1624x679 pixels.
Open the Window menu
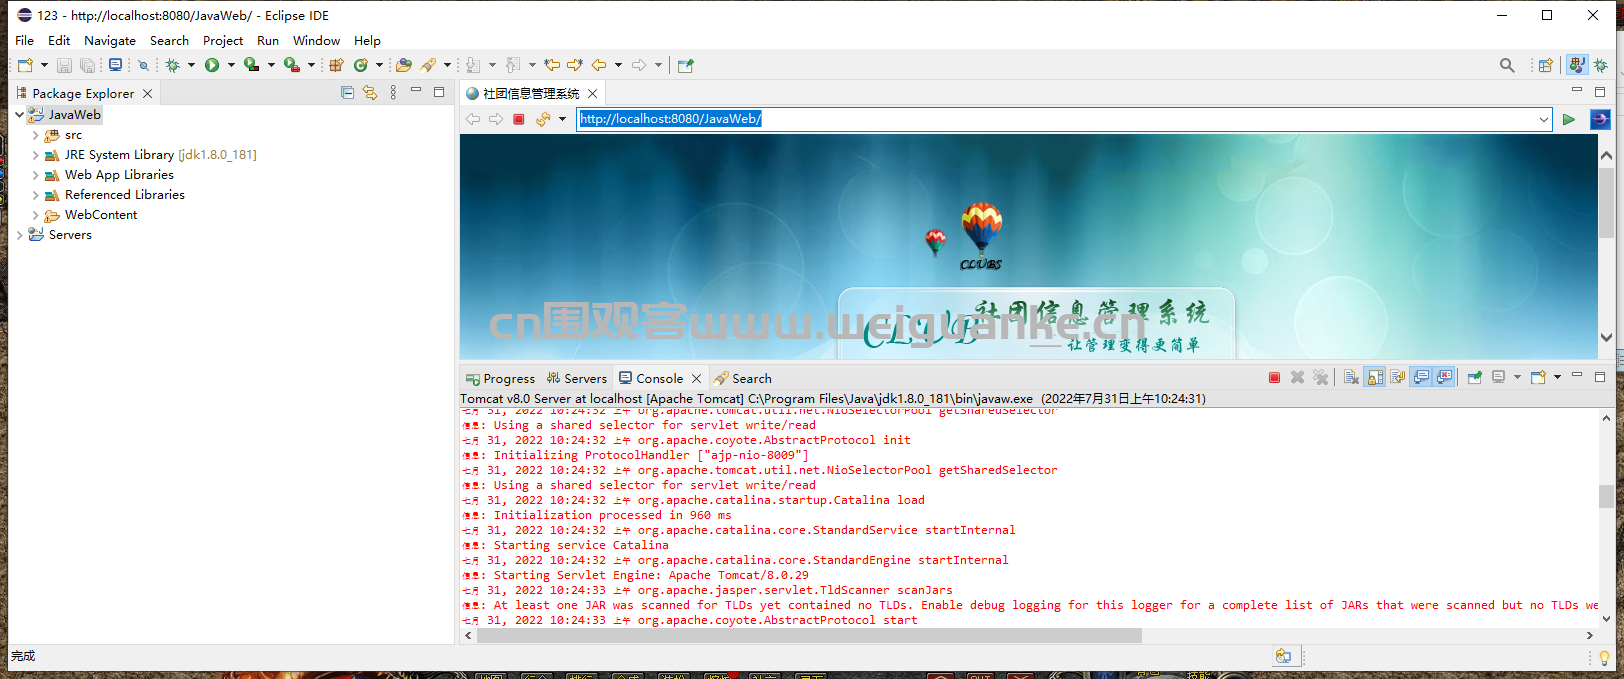point(316,41)
